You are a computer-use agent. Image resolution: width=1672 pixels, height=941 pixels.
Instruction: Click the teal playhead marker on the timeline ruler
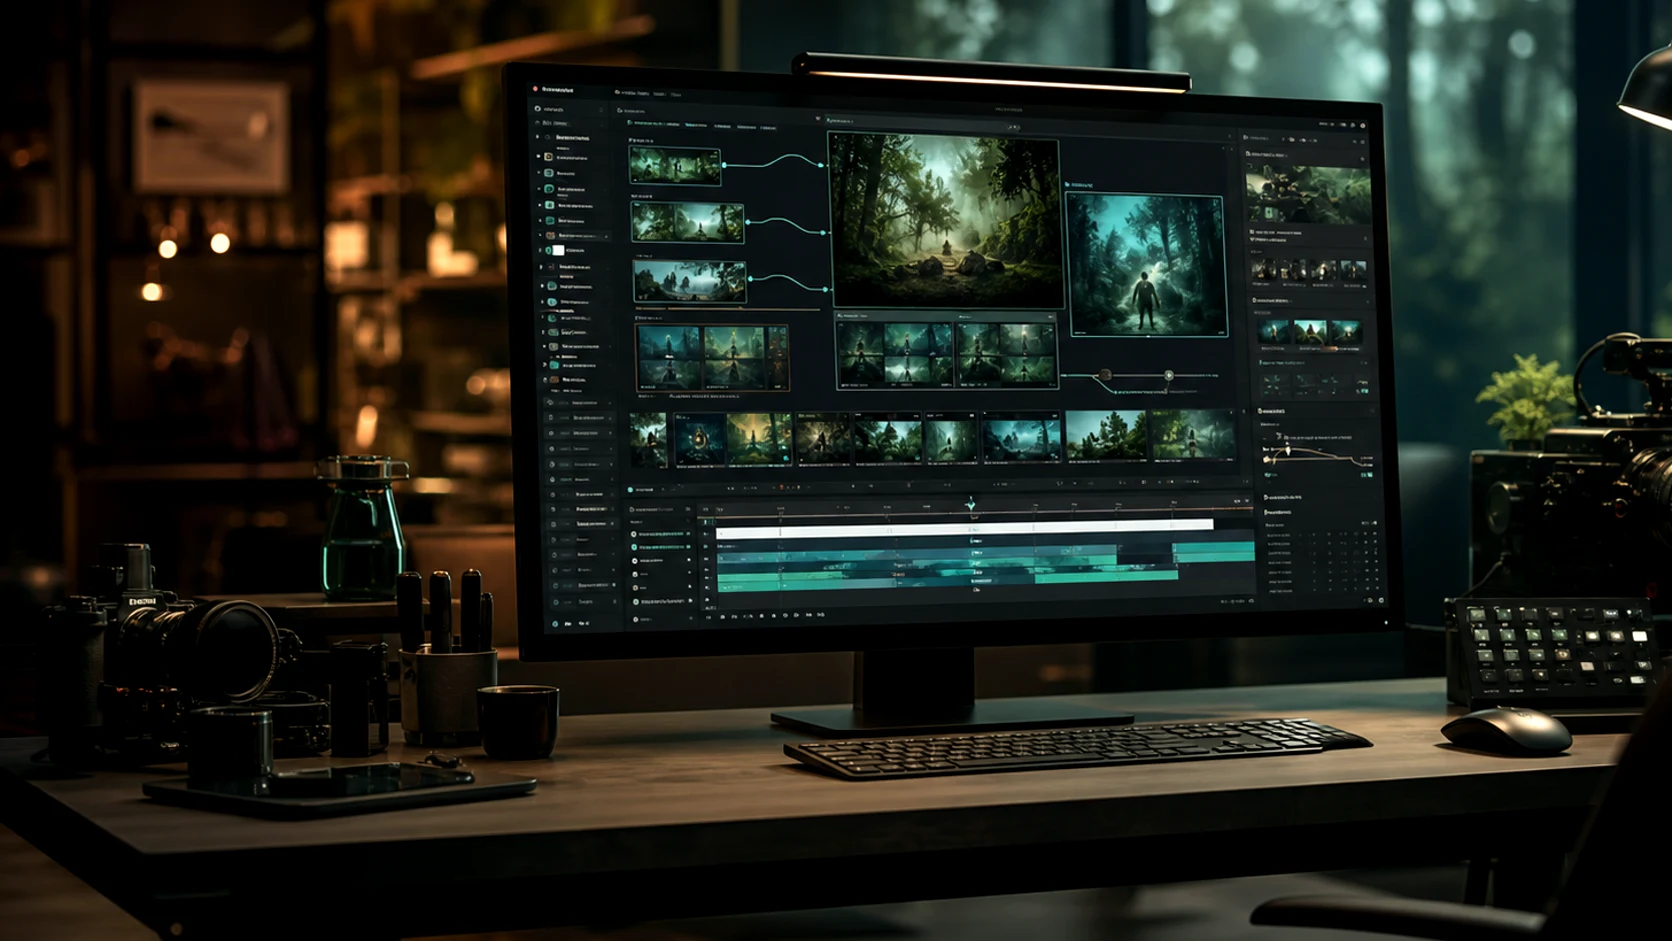[970, 504]
